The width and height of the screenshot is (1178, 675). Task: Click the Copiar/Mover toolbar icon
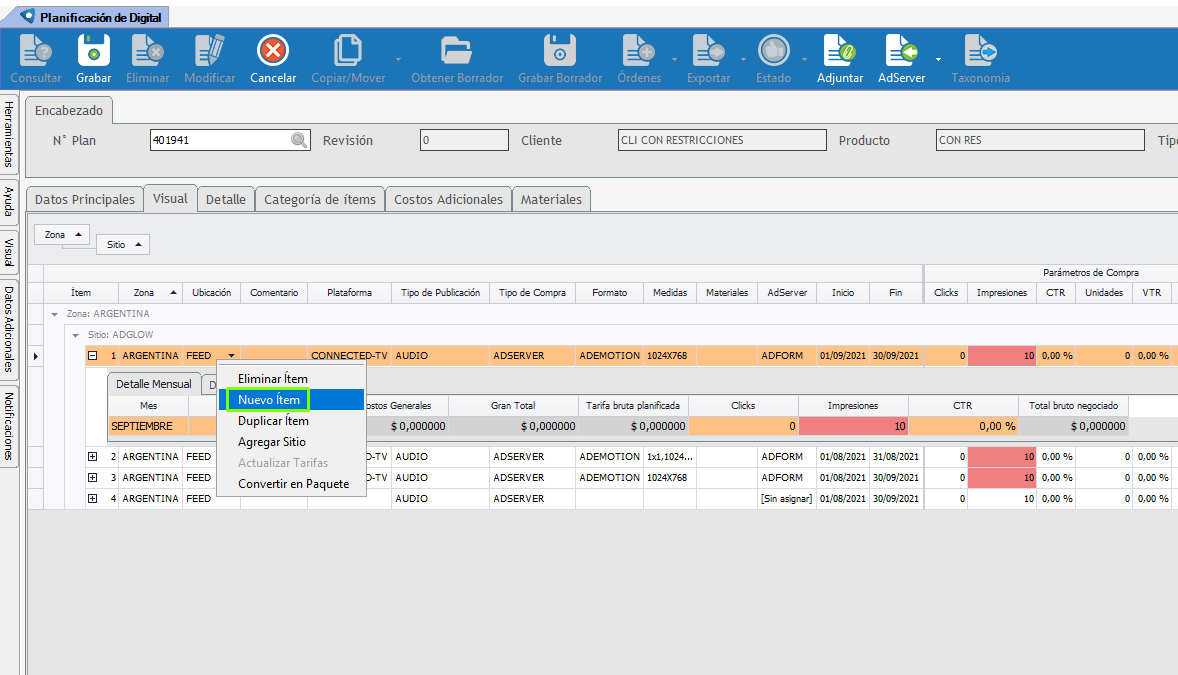[347, 51]
